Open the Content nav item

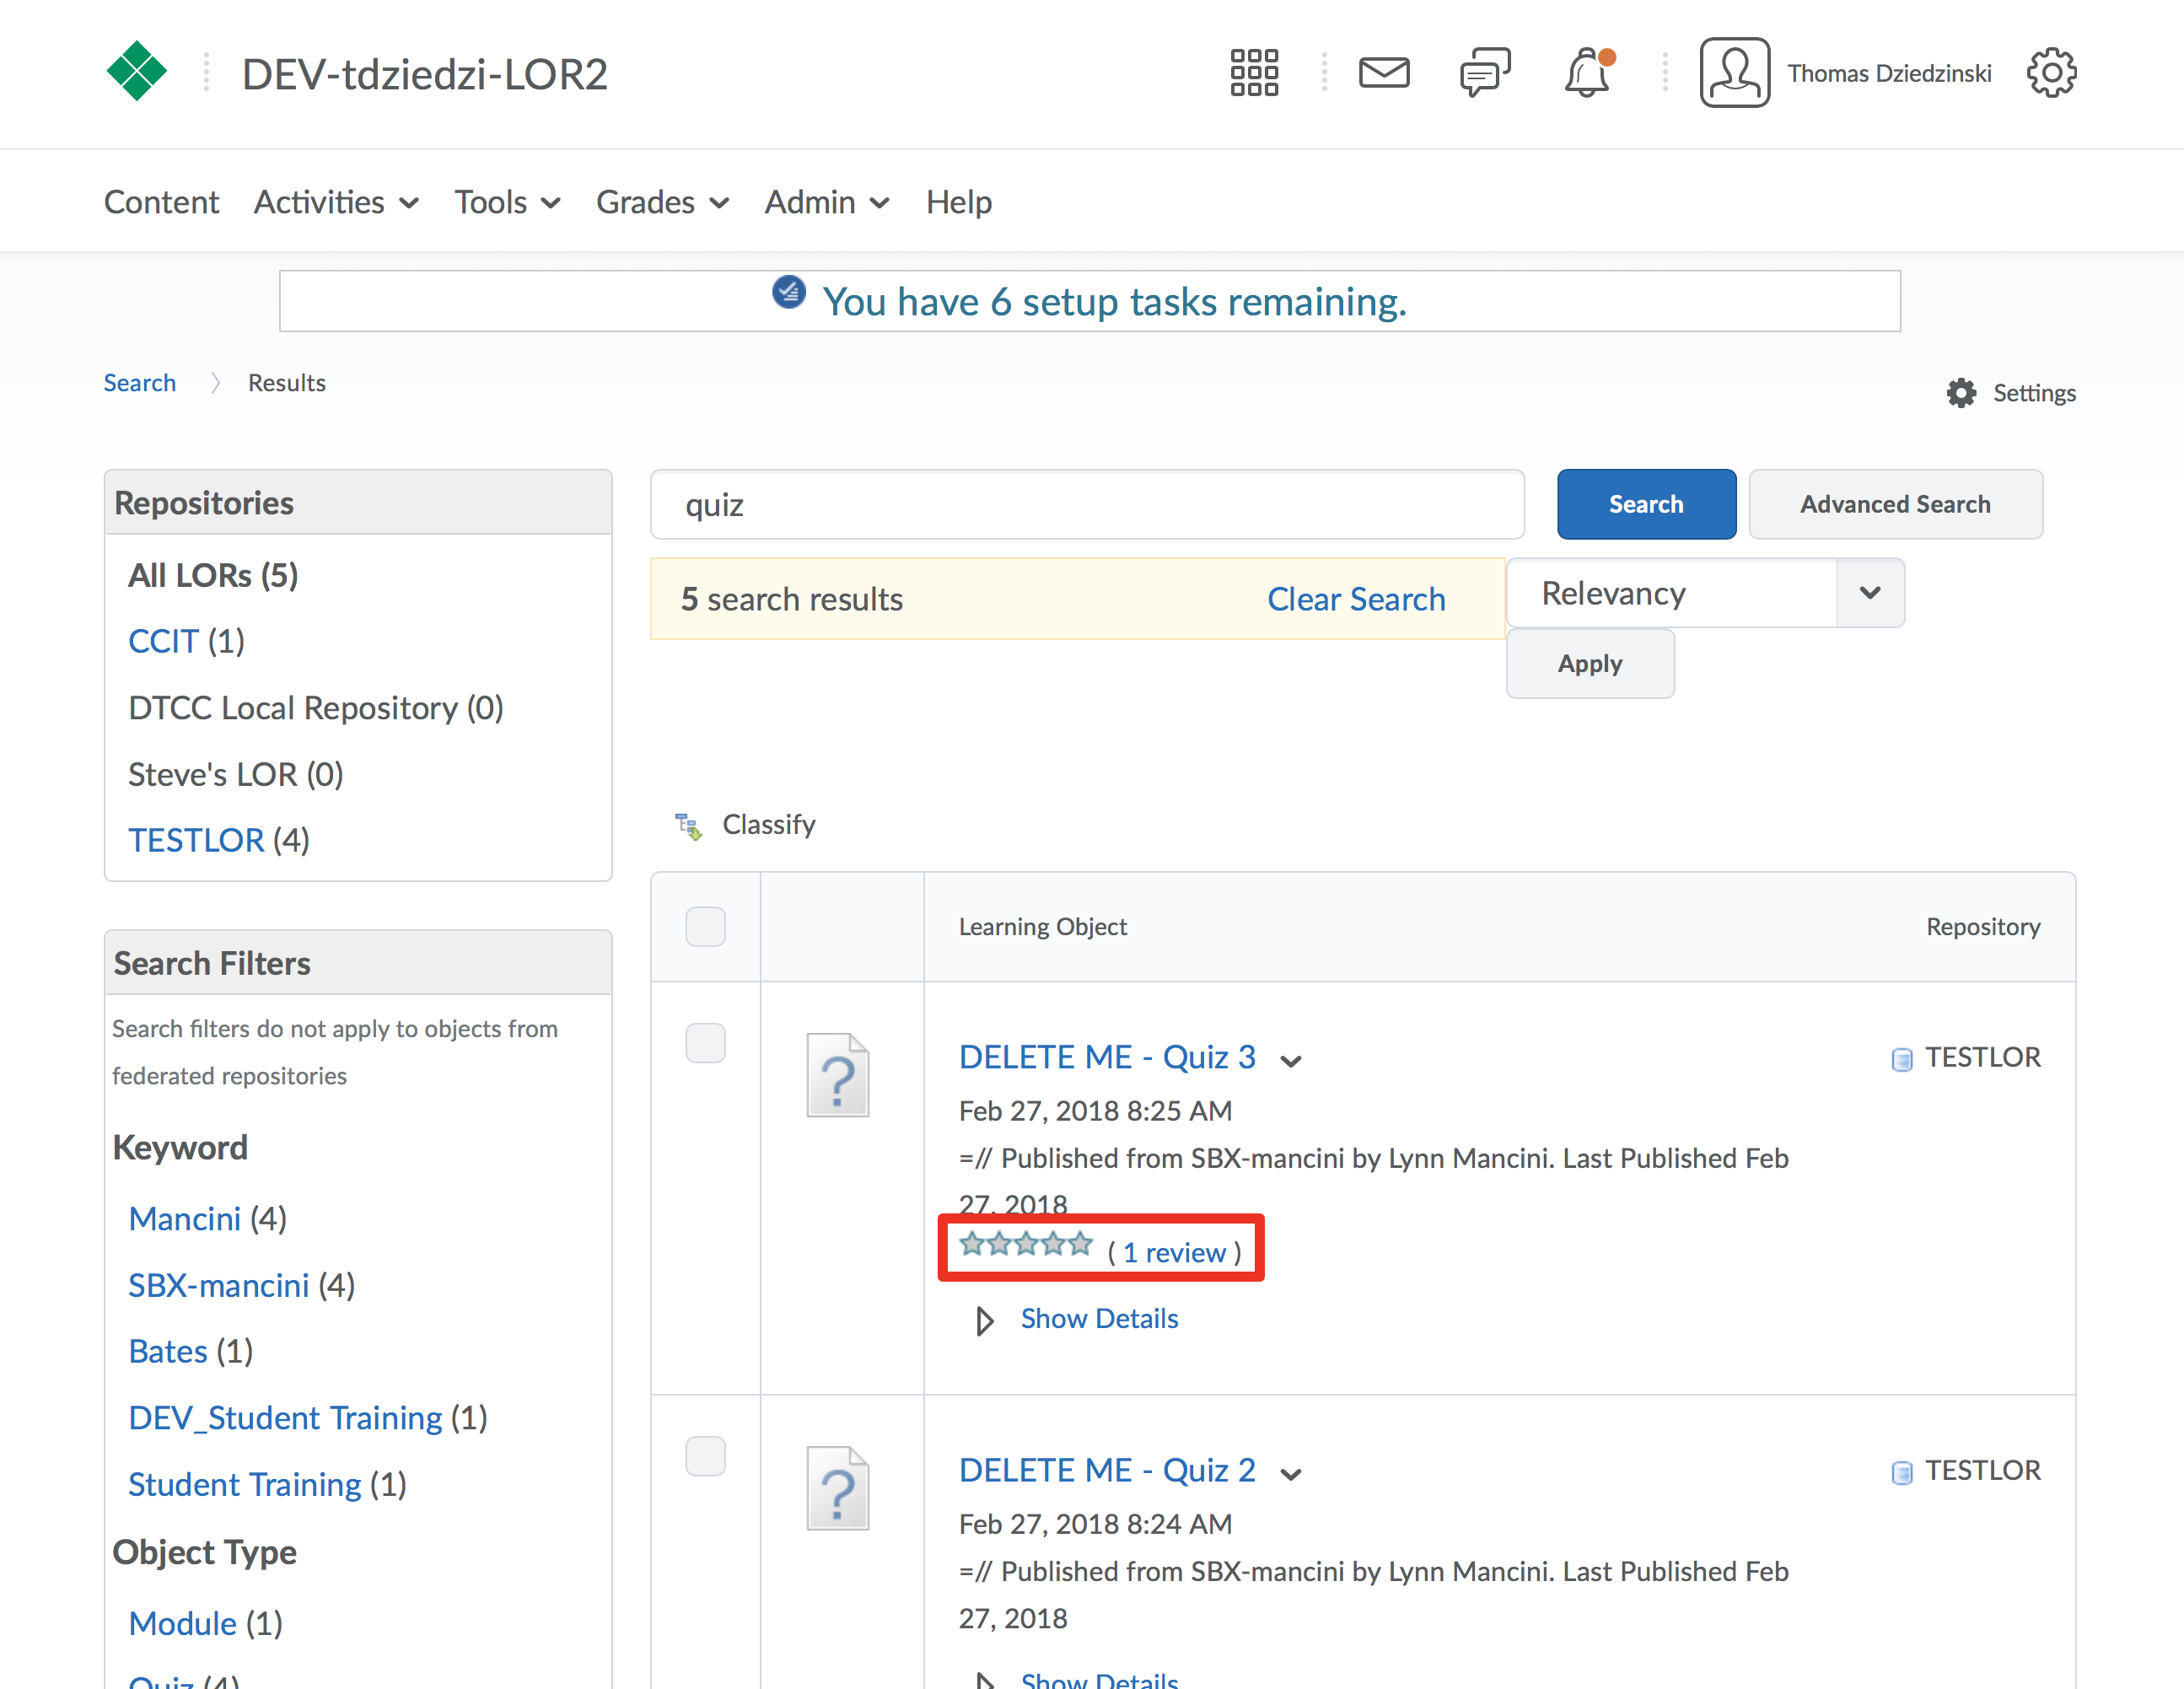point(161,203)
